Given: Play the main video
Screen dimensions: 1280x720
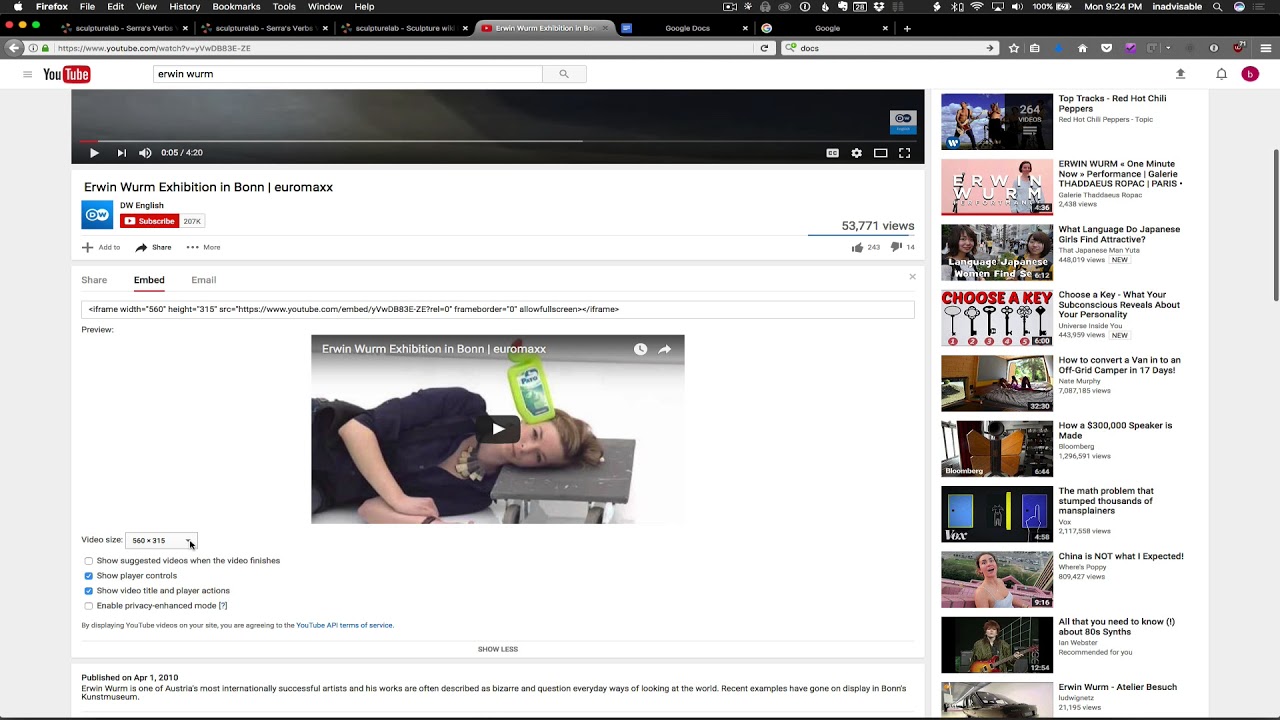Looking at the screenshot, I should pyautogui.click(x=94, y=153).
